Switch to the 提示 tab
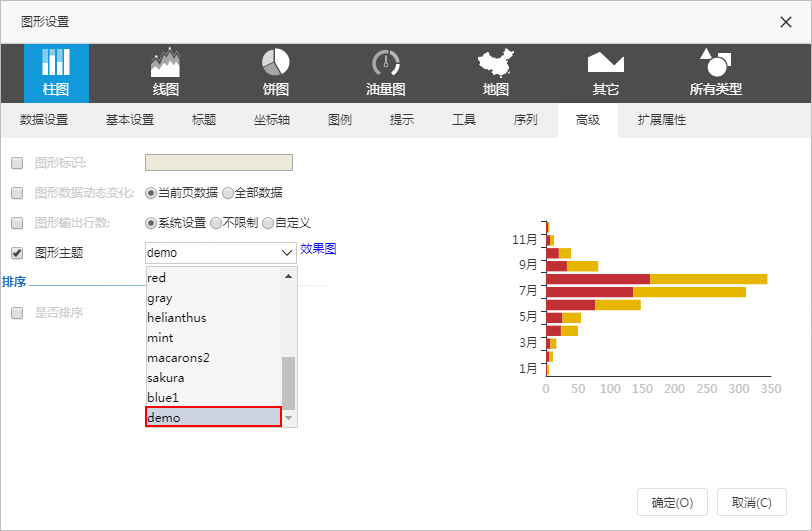The height and width of the screenshot is (531, 812). pos(402,120)
